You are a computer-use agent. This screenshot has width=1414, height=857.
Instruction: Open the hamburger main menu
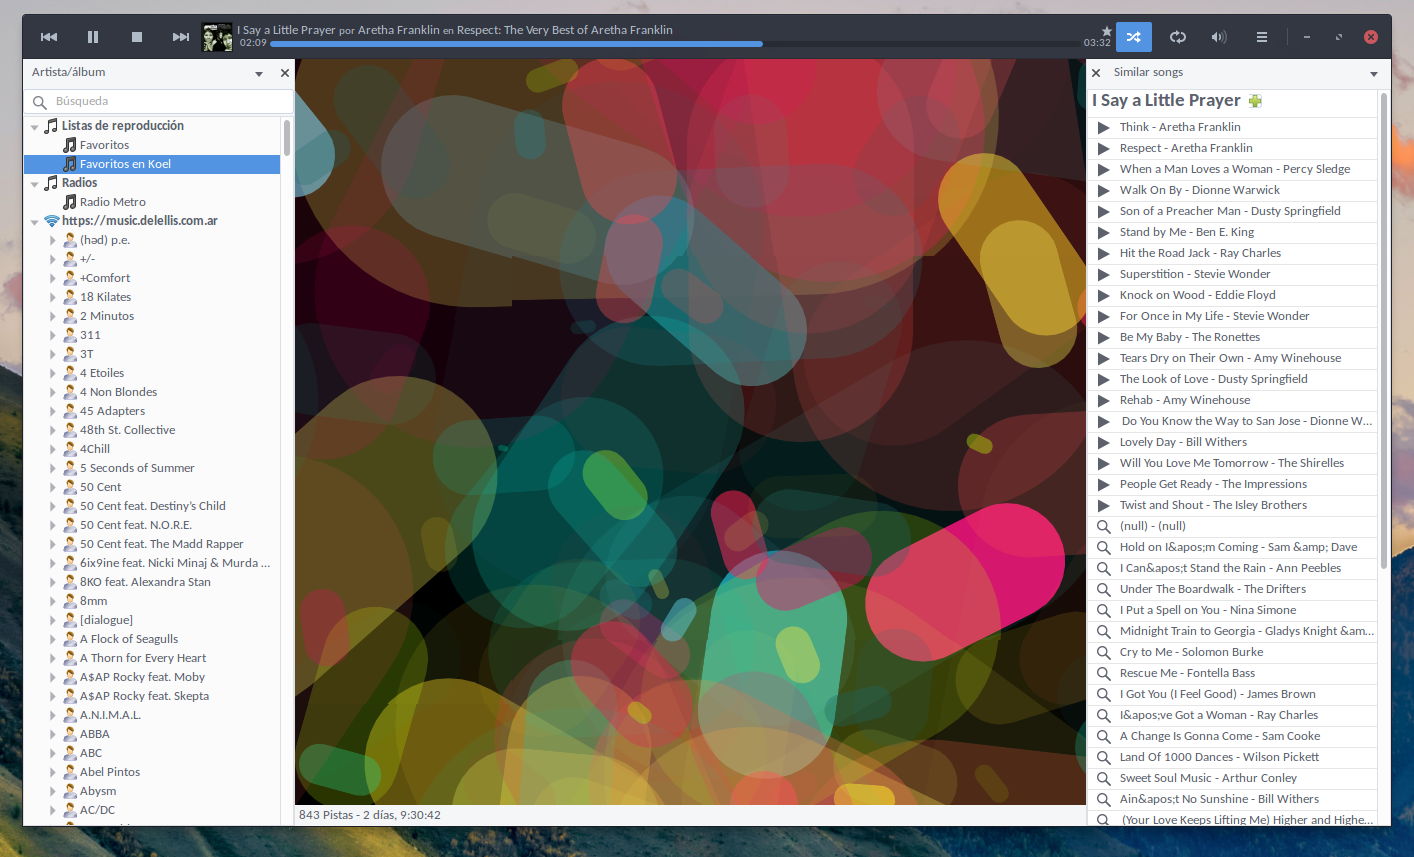[x=1262, y=37]
